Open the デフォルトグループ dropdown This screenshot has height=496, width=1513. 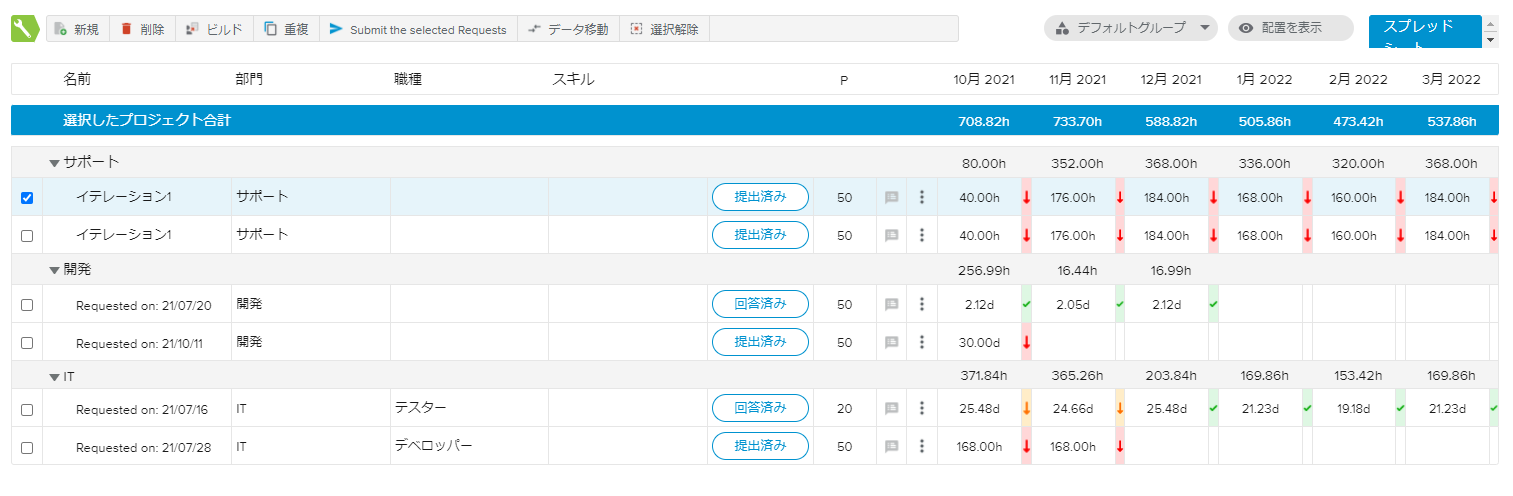tap(1130, 28)
